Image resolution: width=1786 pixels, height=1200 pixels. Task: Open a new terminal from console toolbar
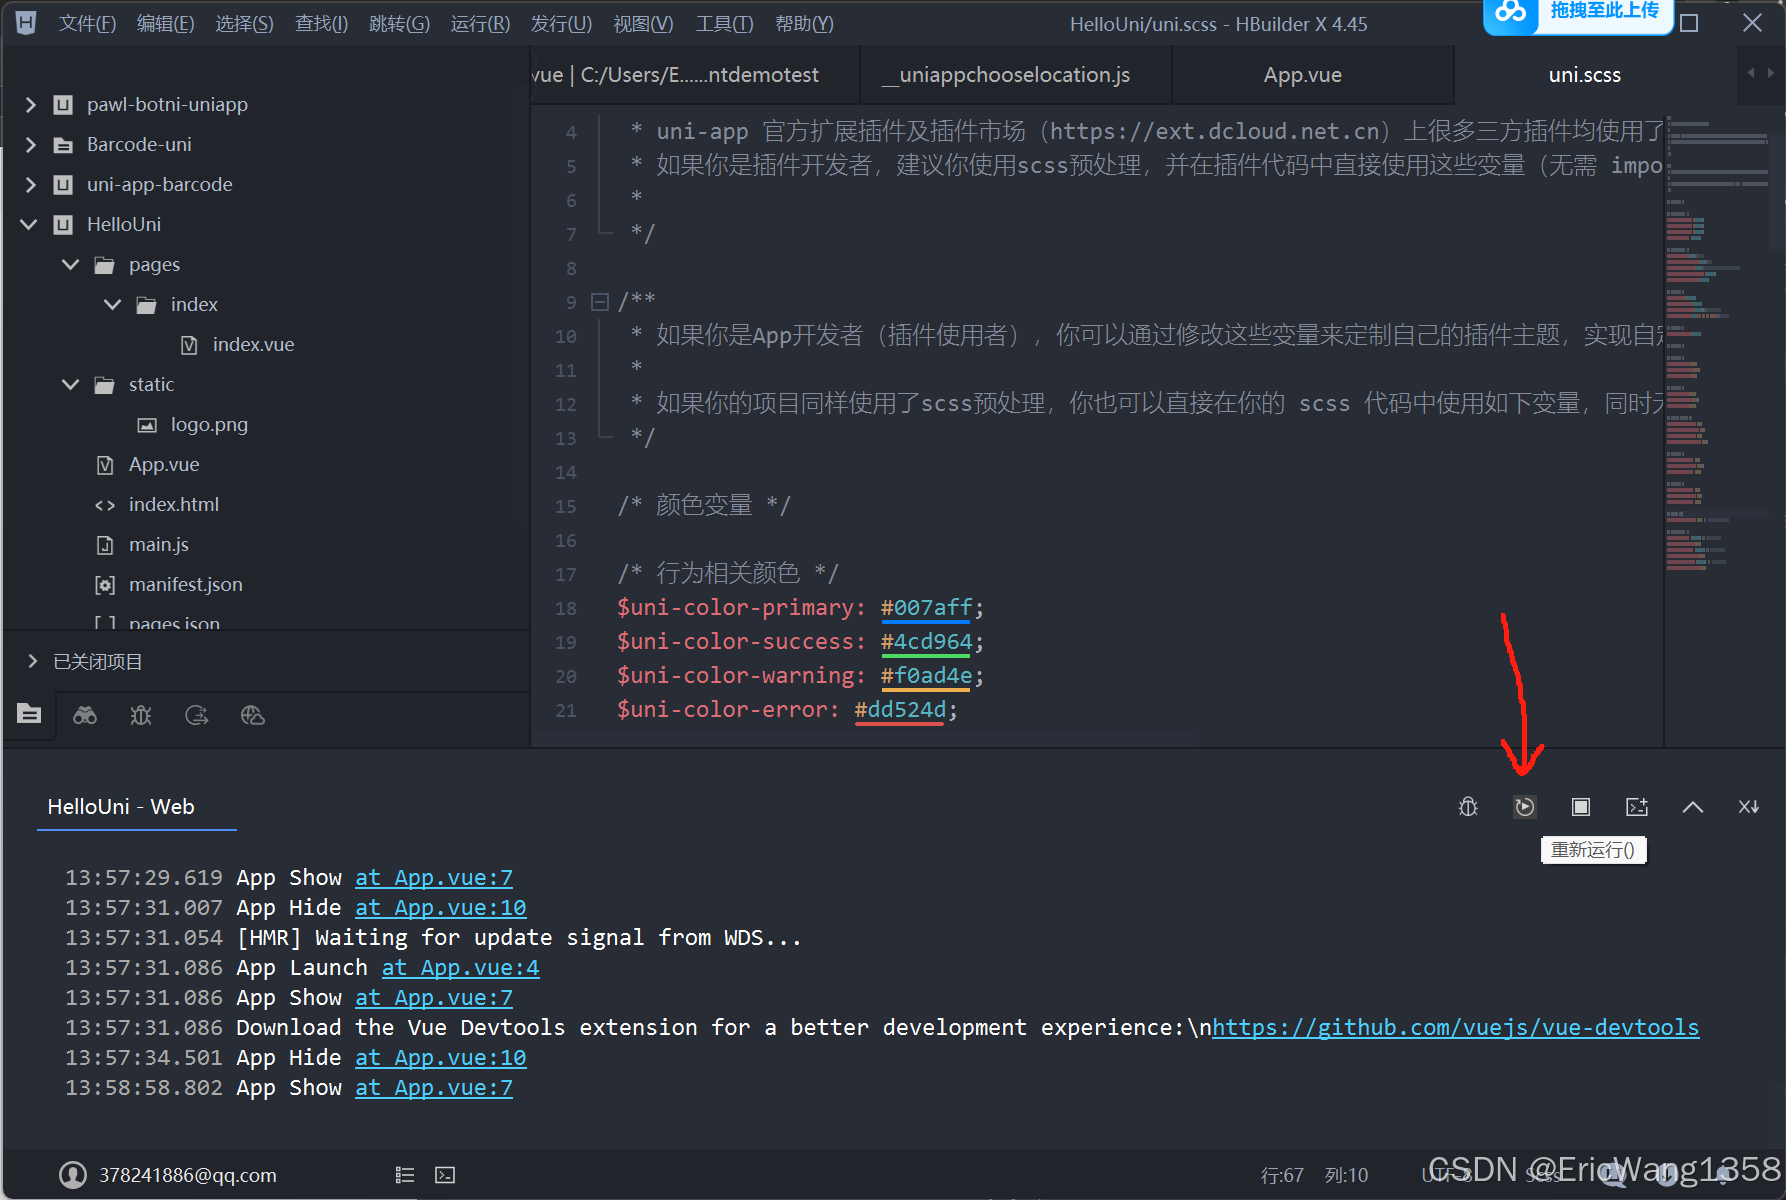click(x=1636, y=807)
